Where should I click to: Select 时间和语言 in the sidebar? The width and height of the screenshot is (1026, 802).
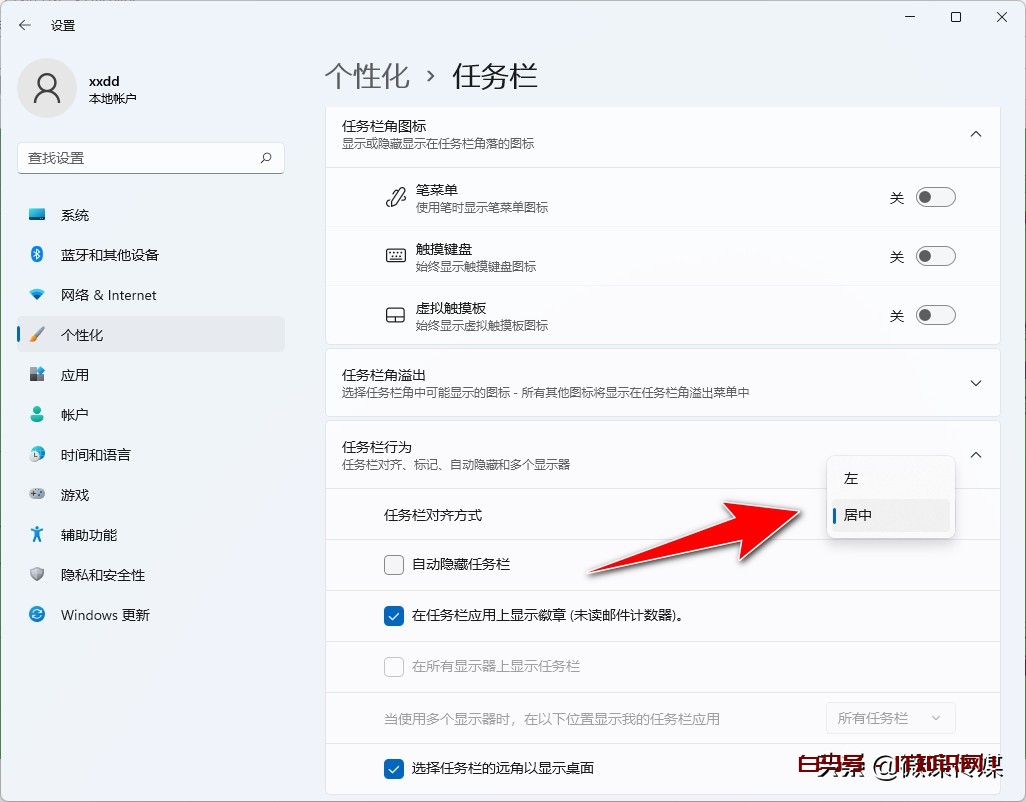click(x=95, y=455)
